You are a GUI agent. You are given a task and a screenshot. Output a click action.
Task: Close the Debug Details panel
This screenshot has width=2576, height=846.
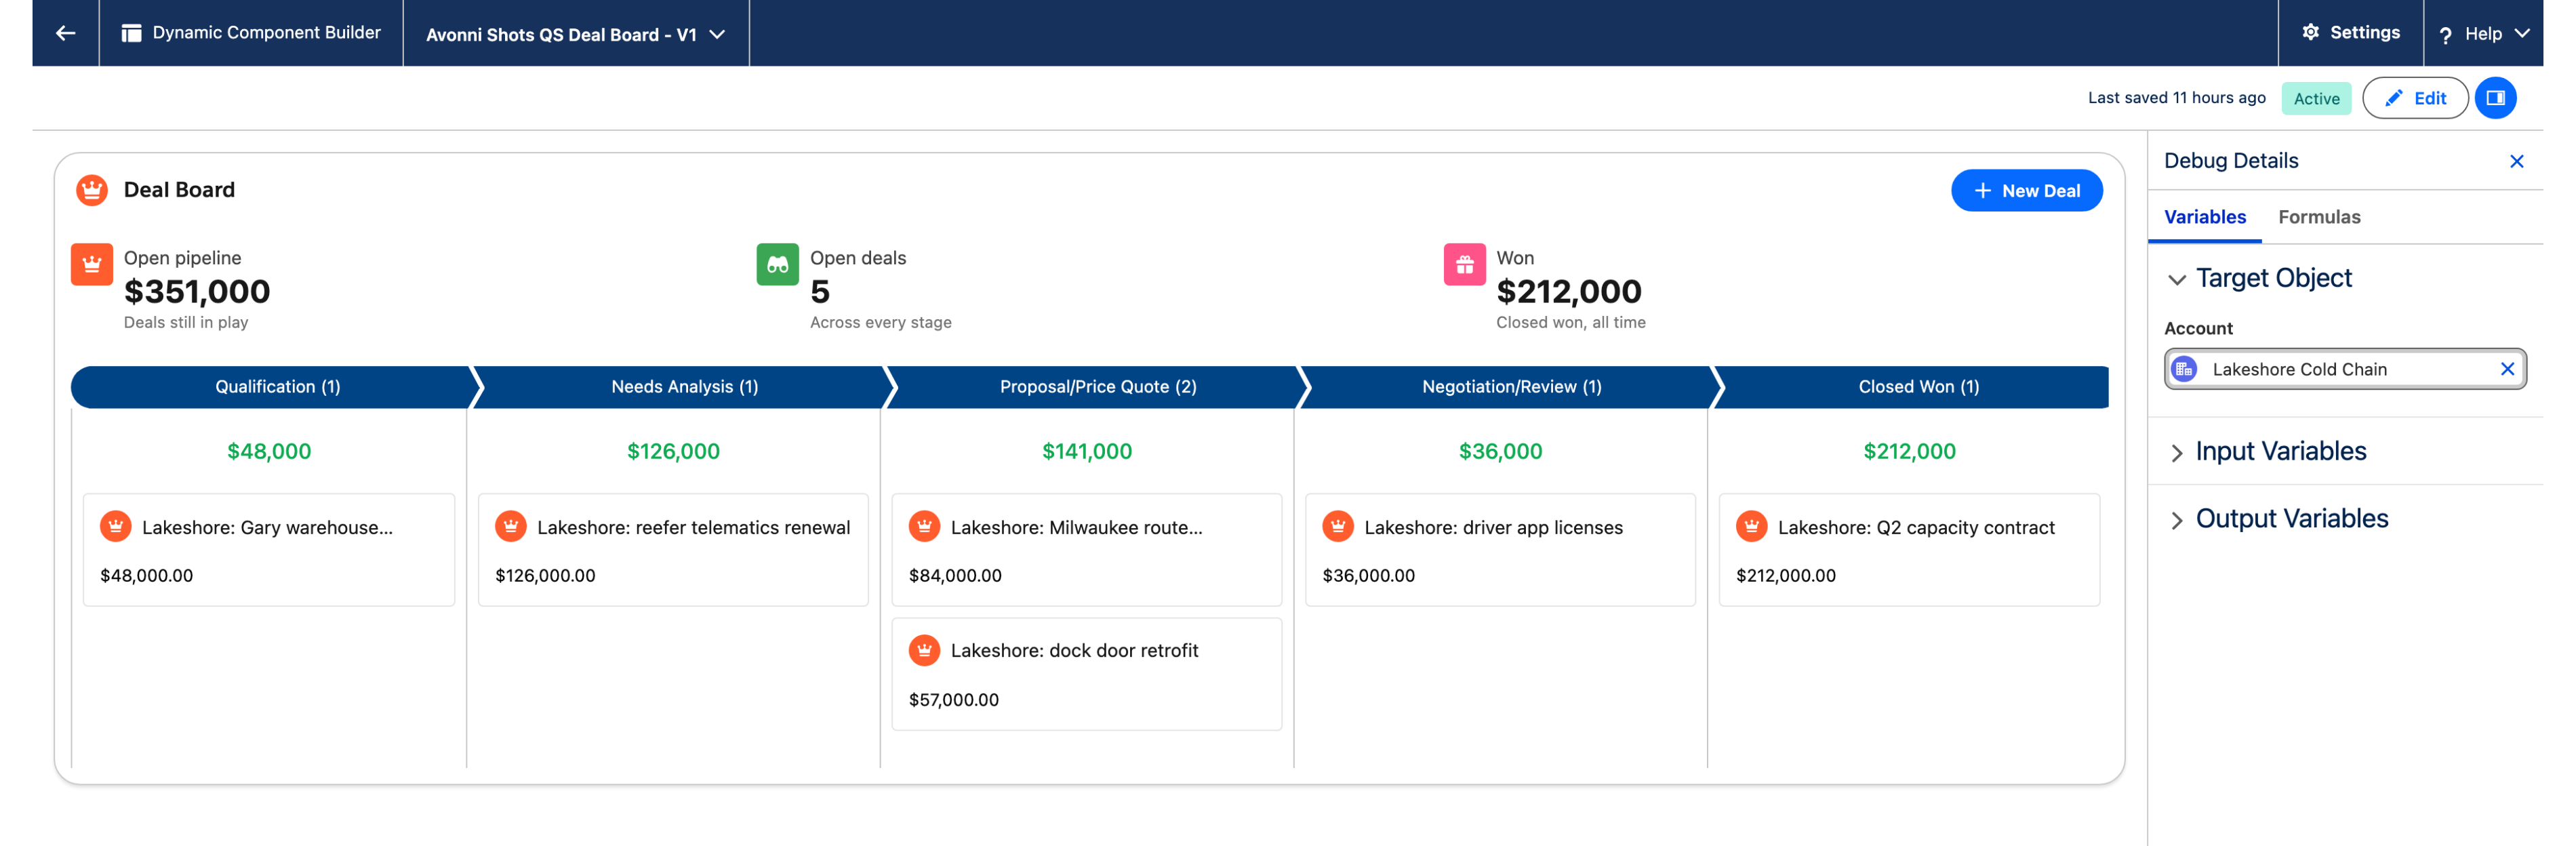[2516, 161]
